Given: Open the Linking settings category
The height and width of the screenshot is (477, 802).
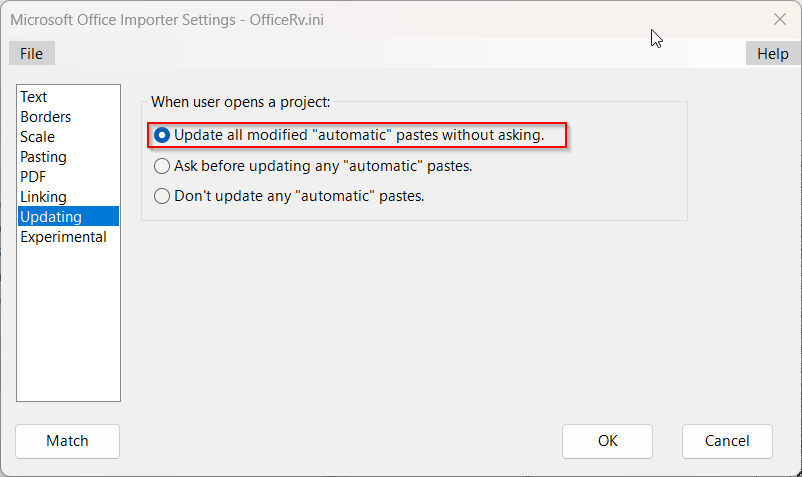Looking at the screenshot, I should 43,197.
